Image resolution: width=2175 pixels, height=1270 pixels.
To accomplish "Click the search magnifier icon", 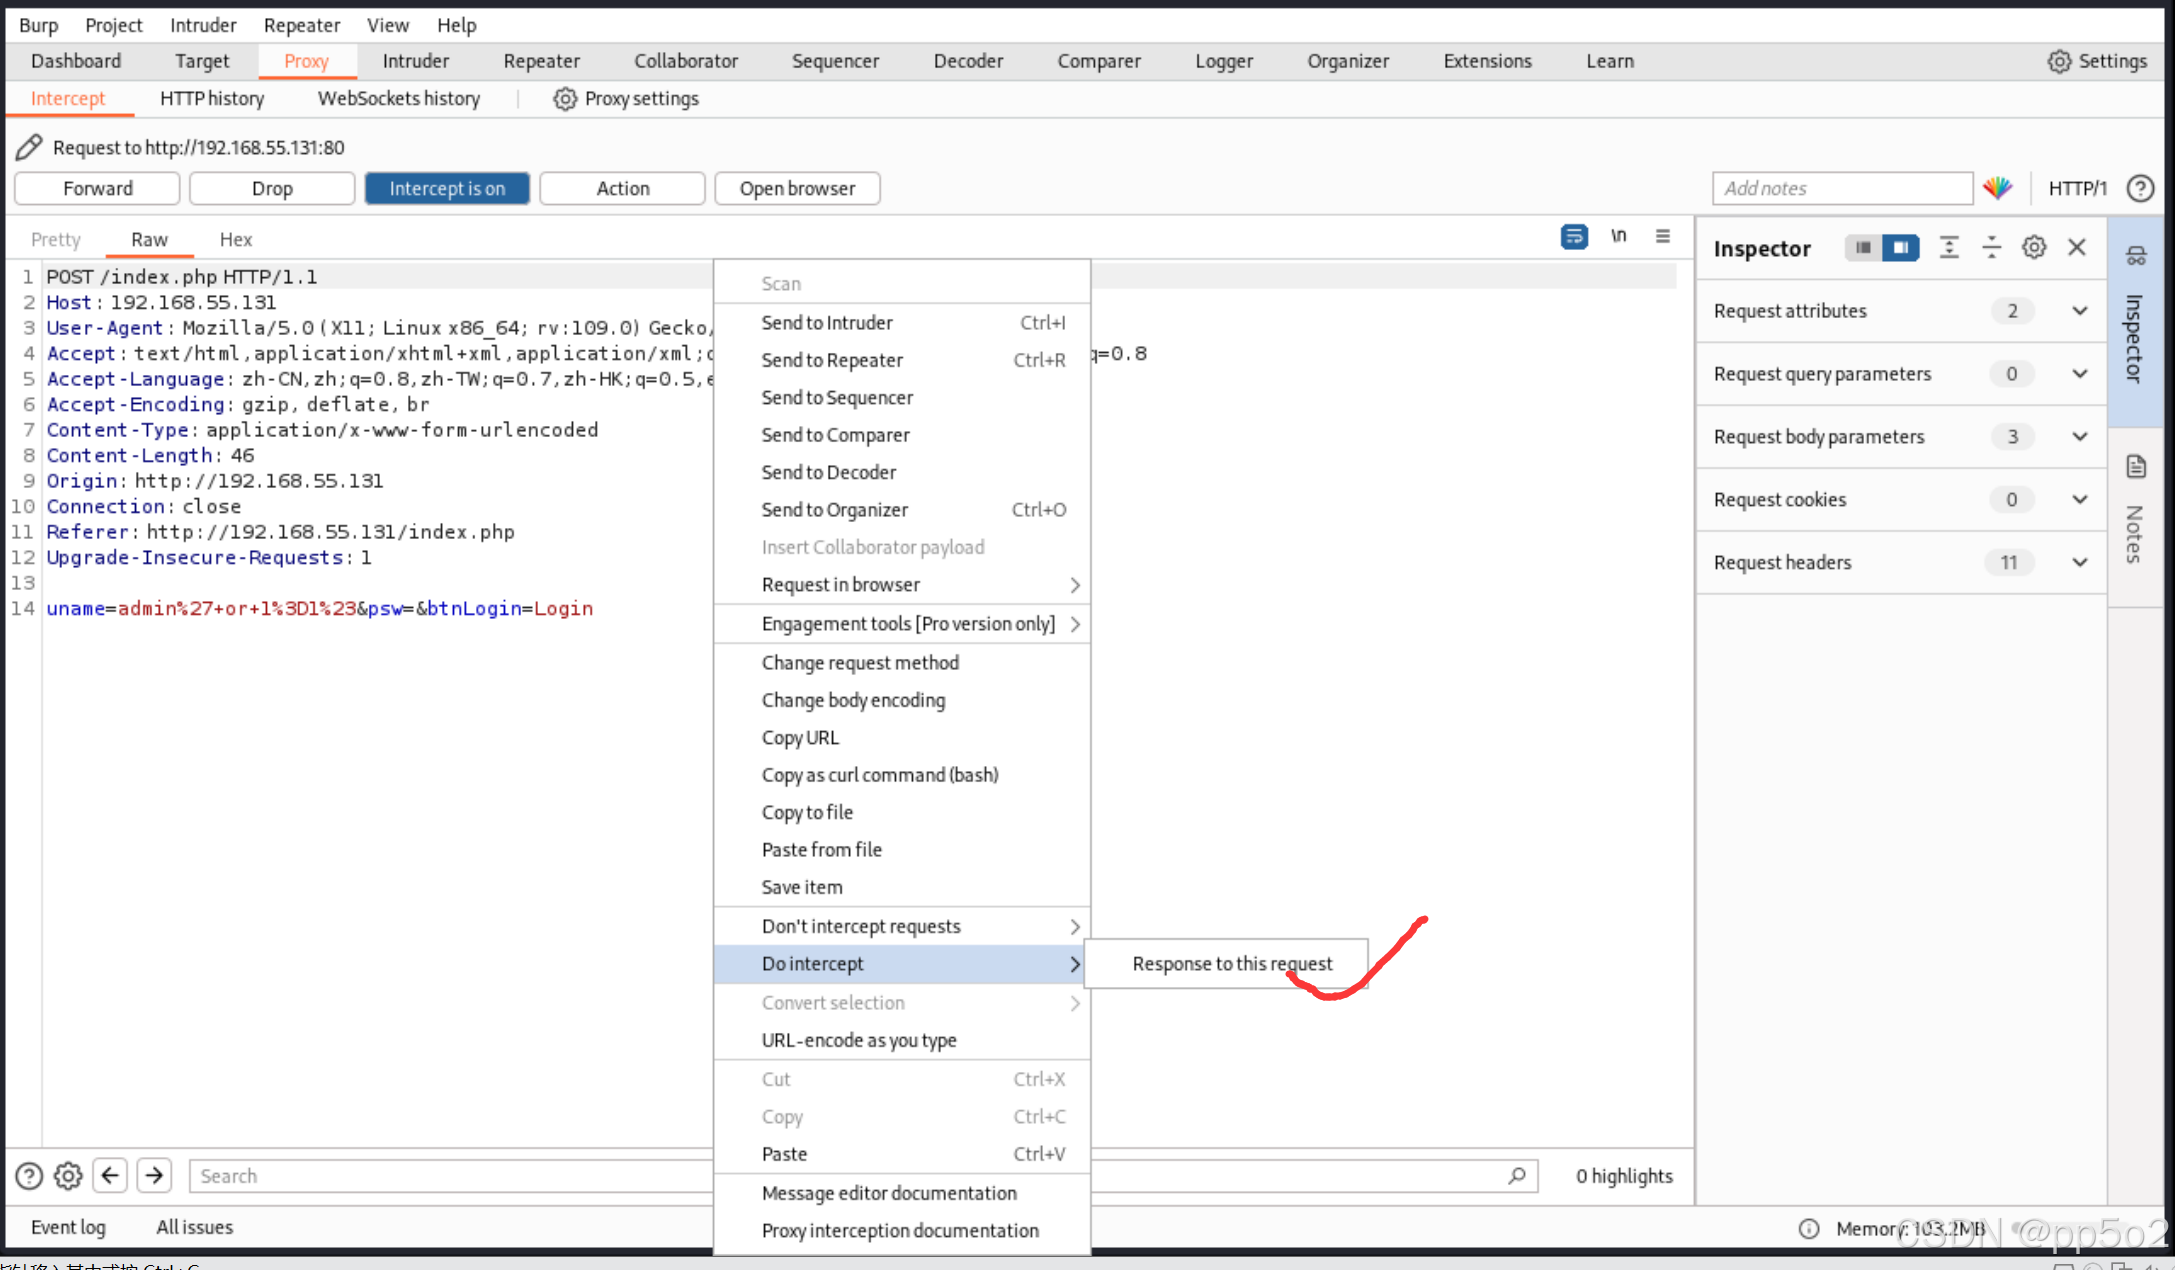I will [x=1517, y=1176].
